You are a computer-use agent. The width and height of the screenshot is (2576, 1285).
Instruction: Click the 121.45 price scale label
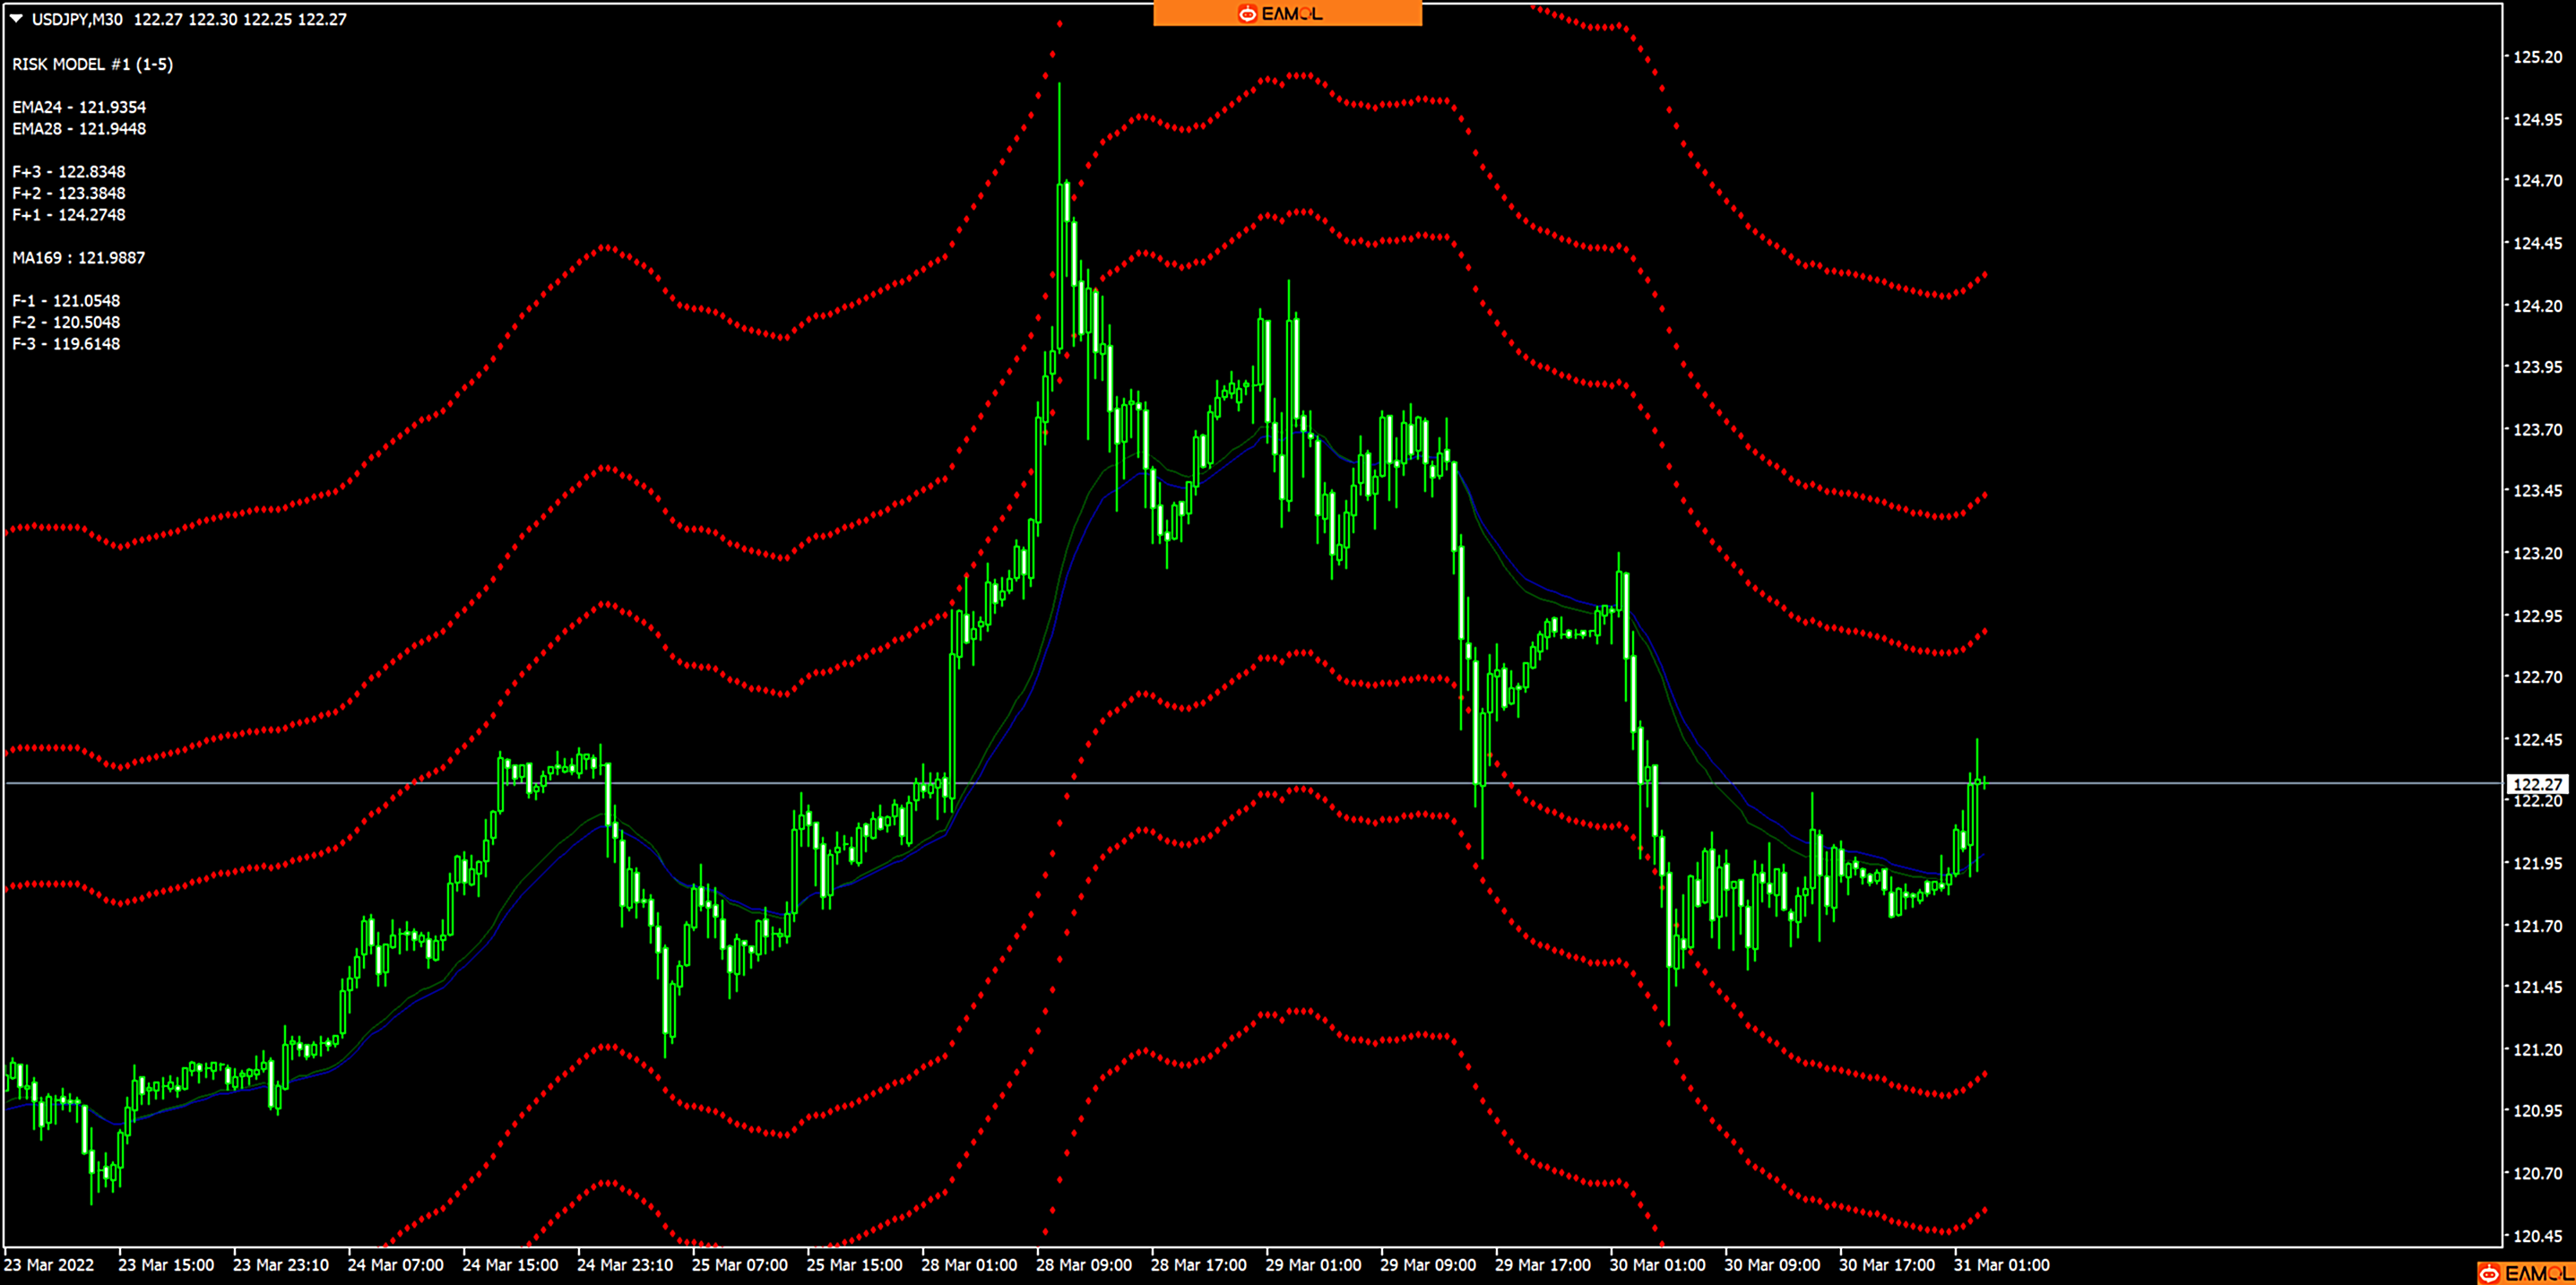coord(2538,987)
